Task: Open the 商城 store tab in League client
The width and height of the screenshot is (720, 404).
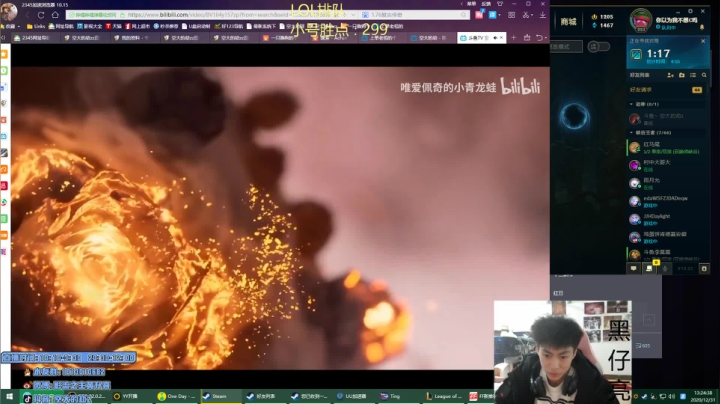Action: pyautogui.click(x=568, y=22)
